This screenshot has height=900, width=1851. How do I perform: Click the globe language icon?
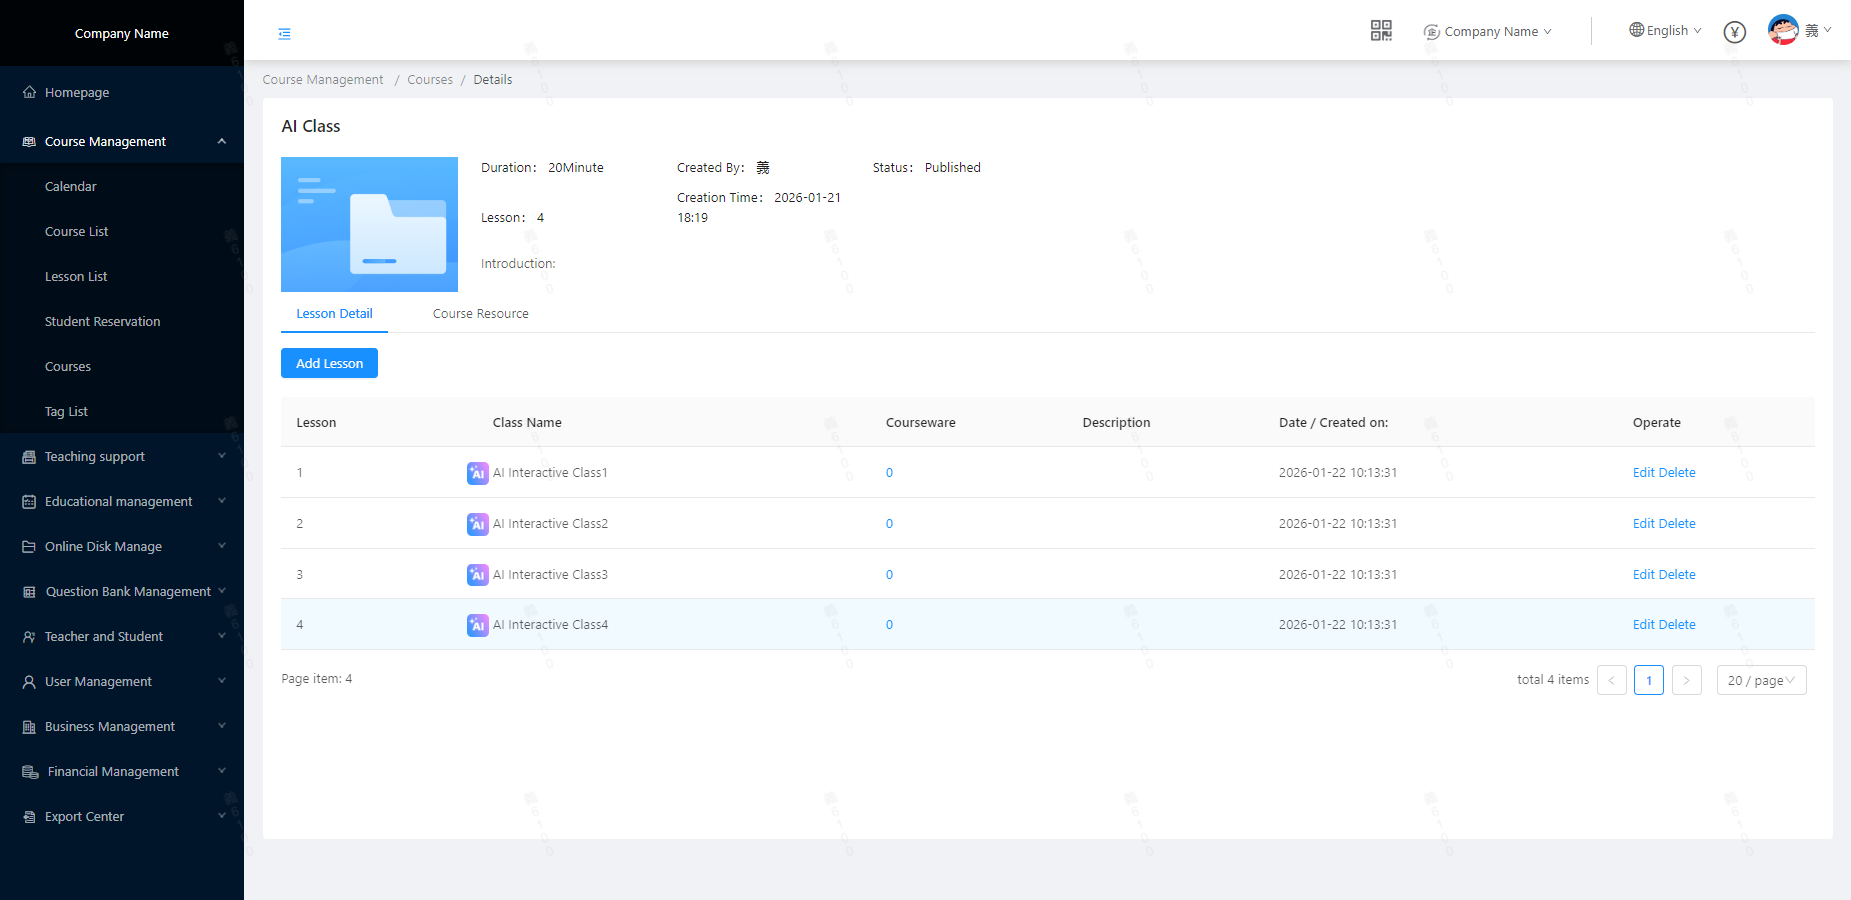pyautogui.click(x=1636, y=30)
